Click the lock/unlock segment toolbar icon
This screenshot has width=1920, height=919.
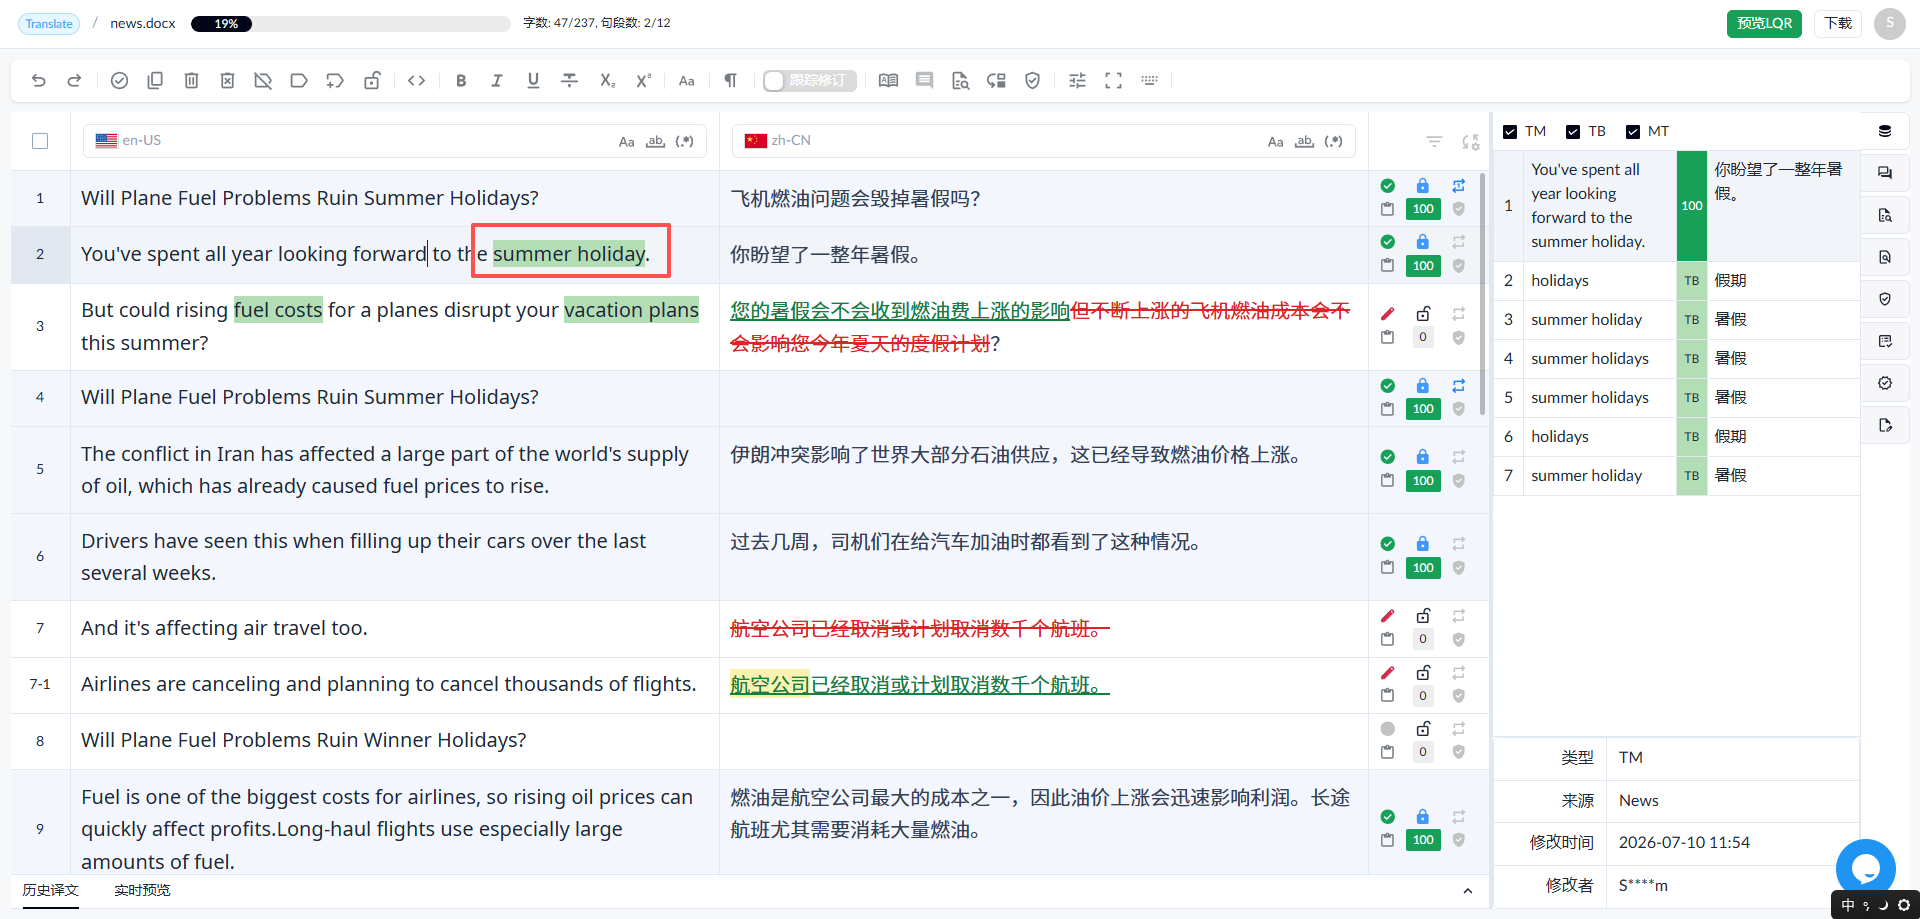point(372,81)
